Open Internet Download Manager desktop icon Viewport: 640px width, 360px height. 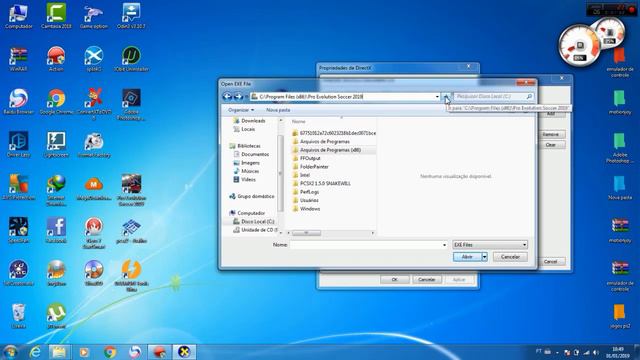[x=56, y=189]
